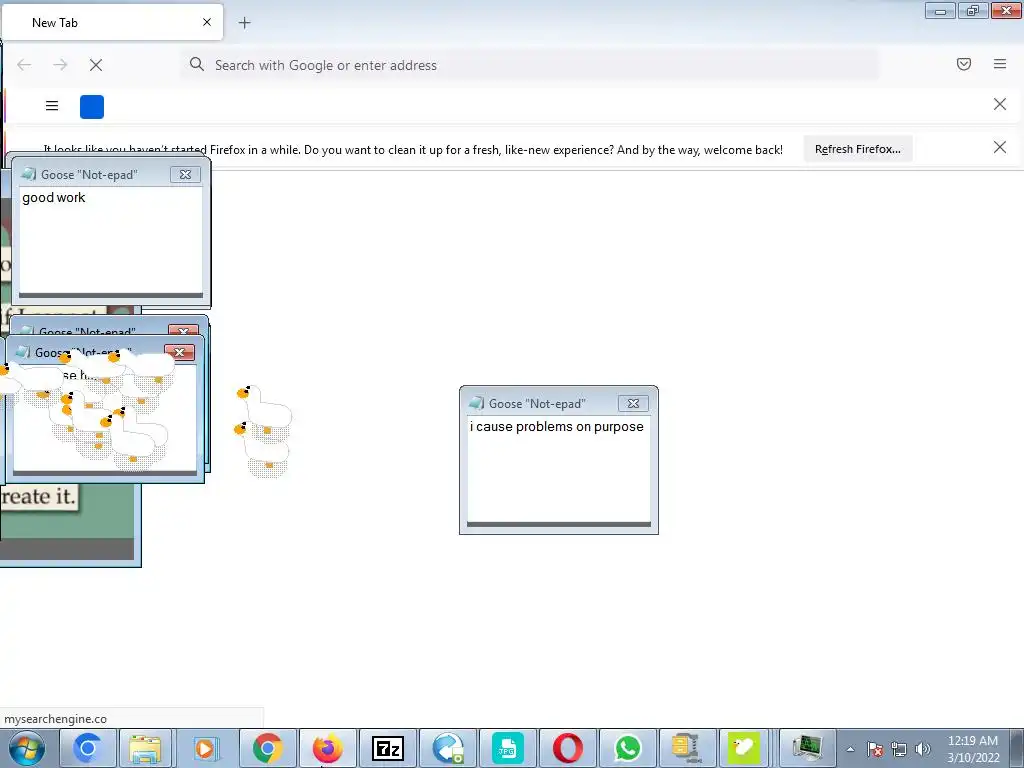The height and width of the screenshot is (768, 1024).
Task: Open WhatsApp from the taskbar
Action: point(628,748)
